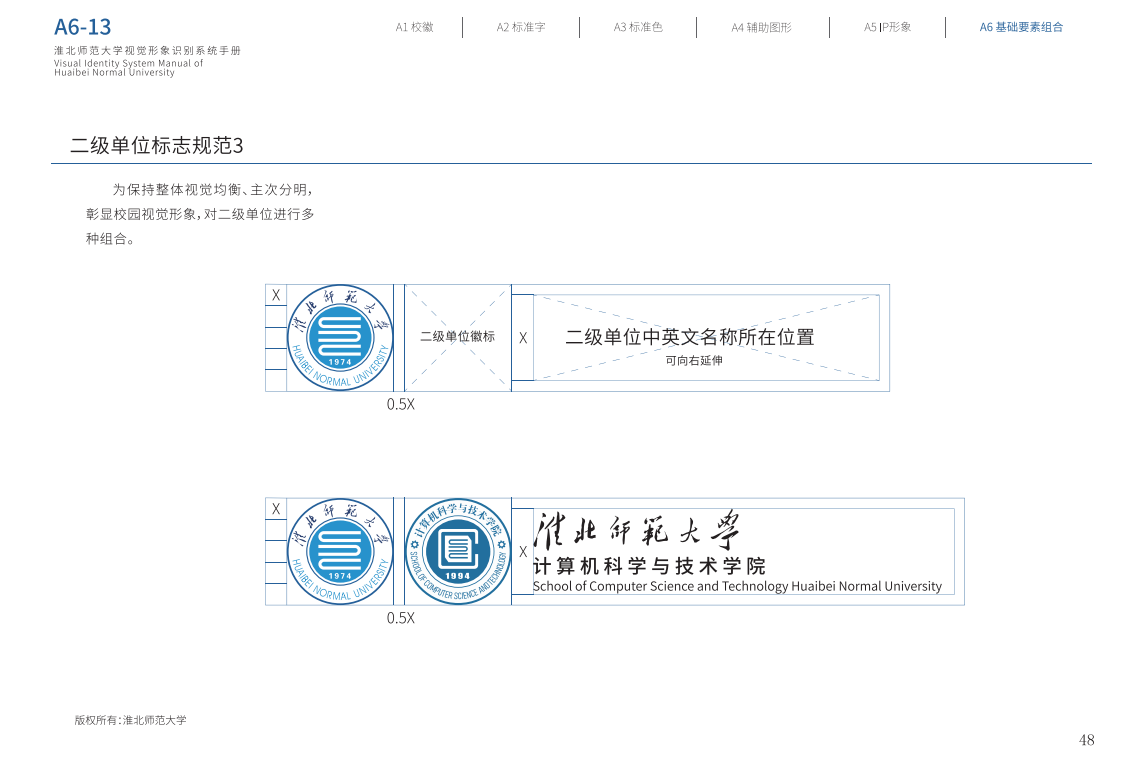Viewport: 1138px width, 757px height.
Task: Select the A4 辅助图形 tab
Action: pos(761,28)
